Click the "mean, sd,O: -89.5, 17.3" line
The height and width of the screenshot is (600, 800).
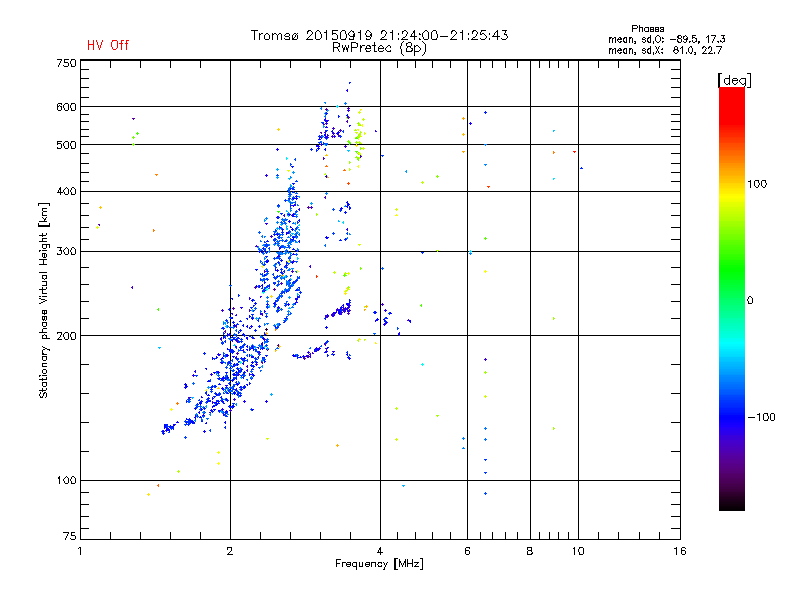pyautogui.click(x=666, y=39)
